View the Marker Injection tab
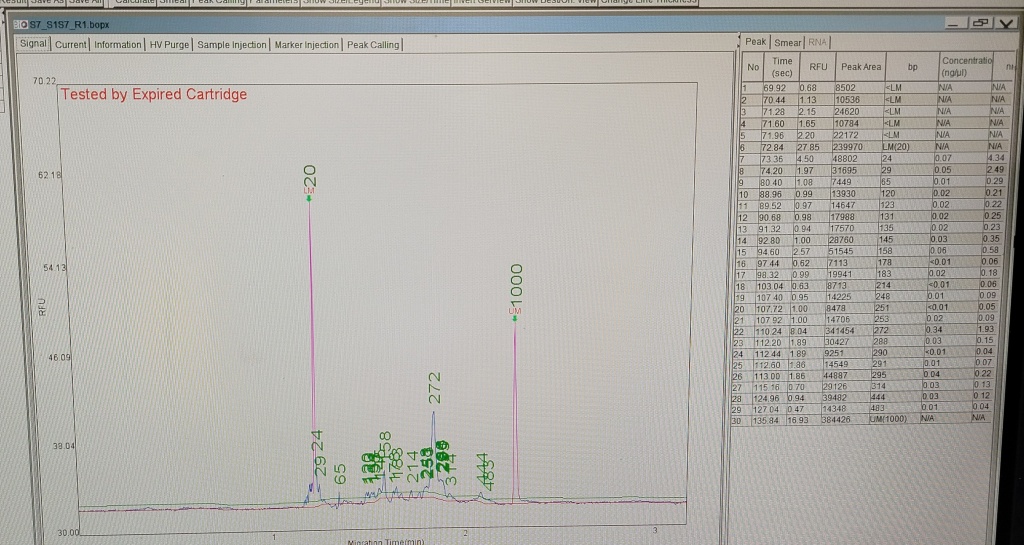The image size is (1024, 545). point(307,44)
